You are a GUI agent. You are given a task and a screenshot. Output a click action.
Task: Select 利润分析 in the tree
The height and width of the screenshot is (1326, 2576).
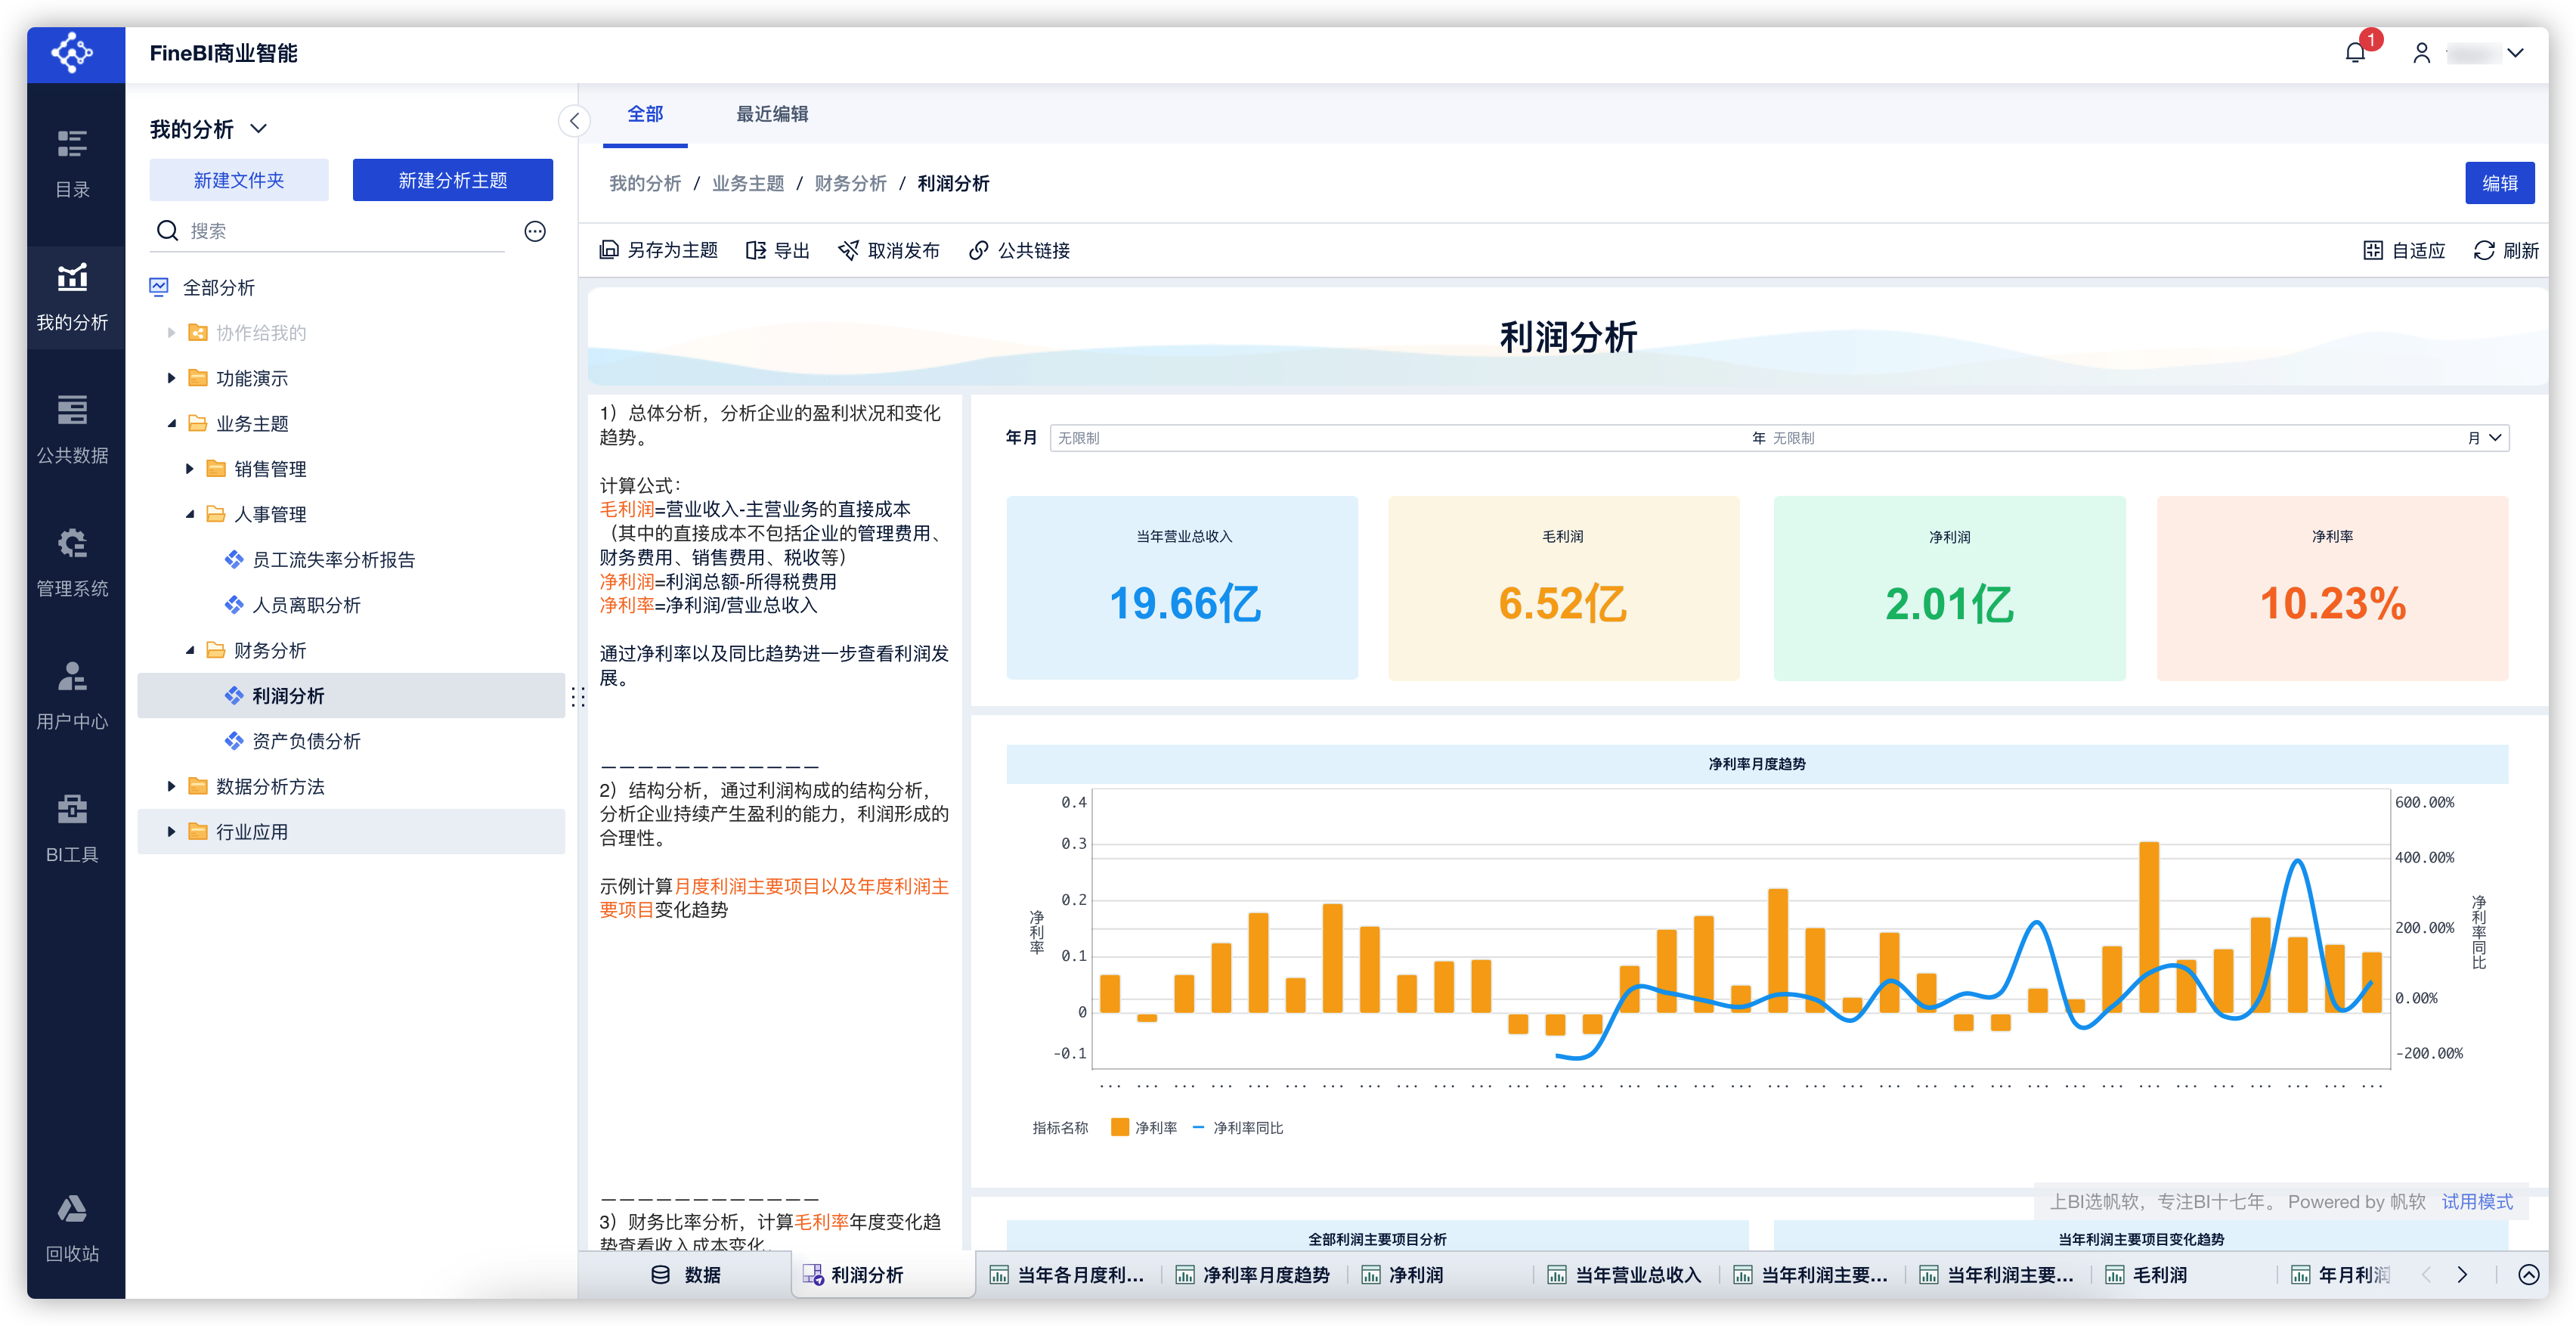[x=351, y=695]
